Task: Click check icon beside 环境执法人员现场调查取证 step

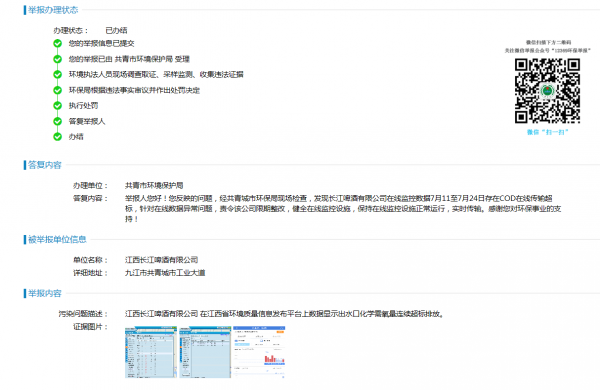Action: click(57, 74)
